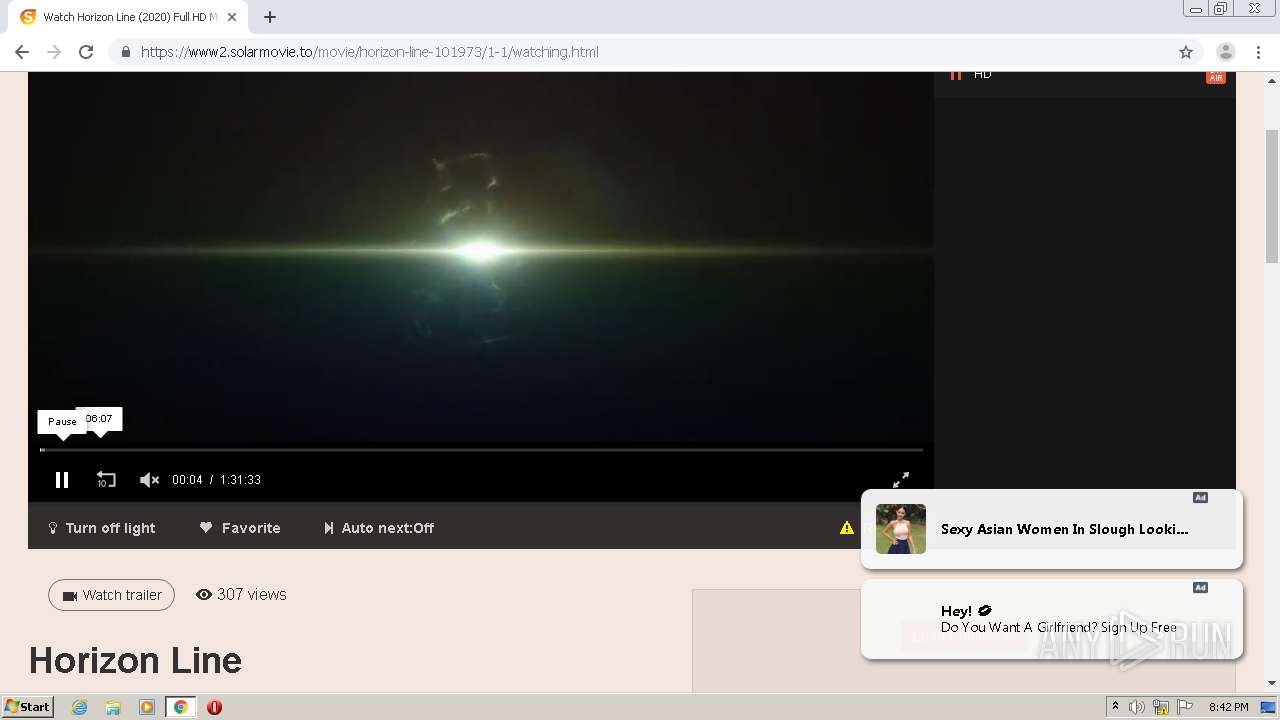This screenshot has width=1280, height=720.
Task: Open the Hey! girlfriend ad notification
Action: point(1052,619)
